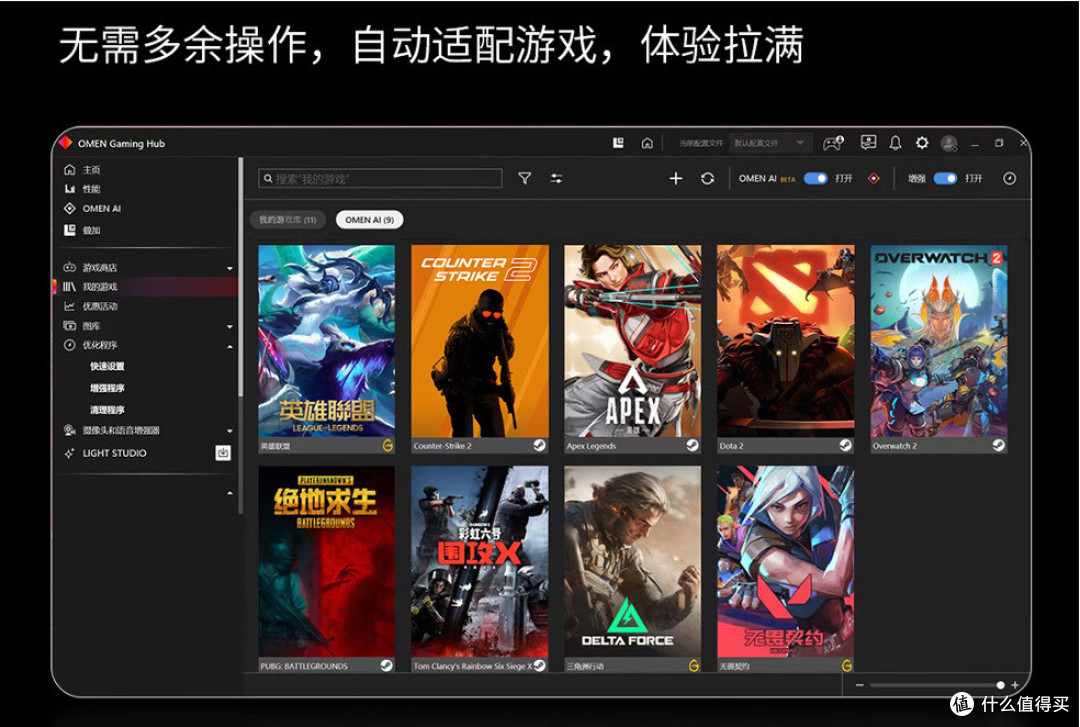The width and height of the screenshot is (1080, 727).
Task: Open notifications bell icon
Action: [895, 143]
